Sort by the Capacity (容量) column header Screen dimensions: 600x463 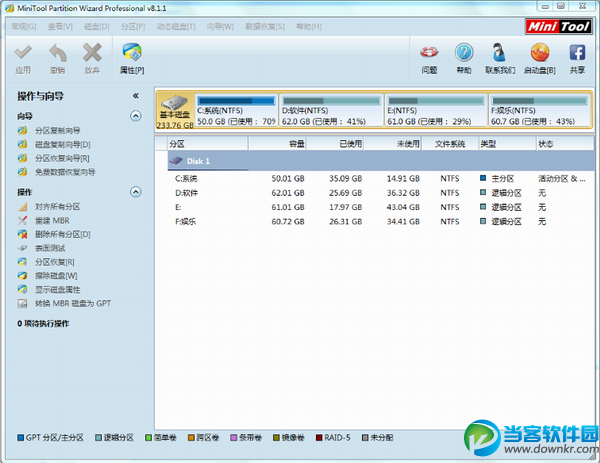point(277,144)
